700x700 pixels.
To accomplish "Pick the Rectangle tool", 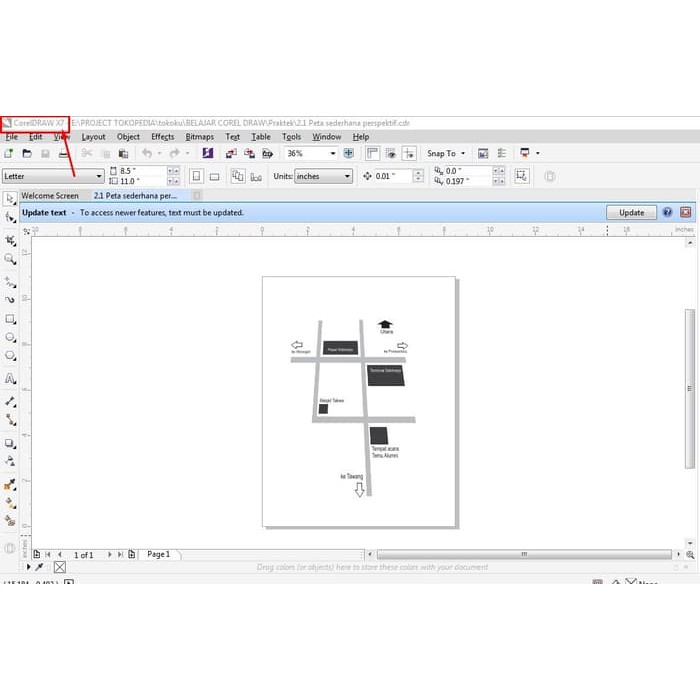I will click(x=10, y=319).
